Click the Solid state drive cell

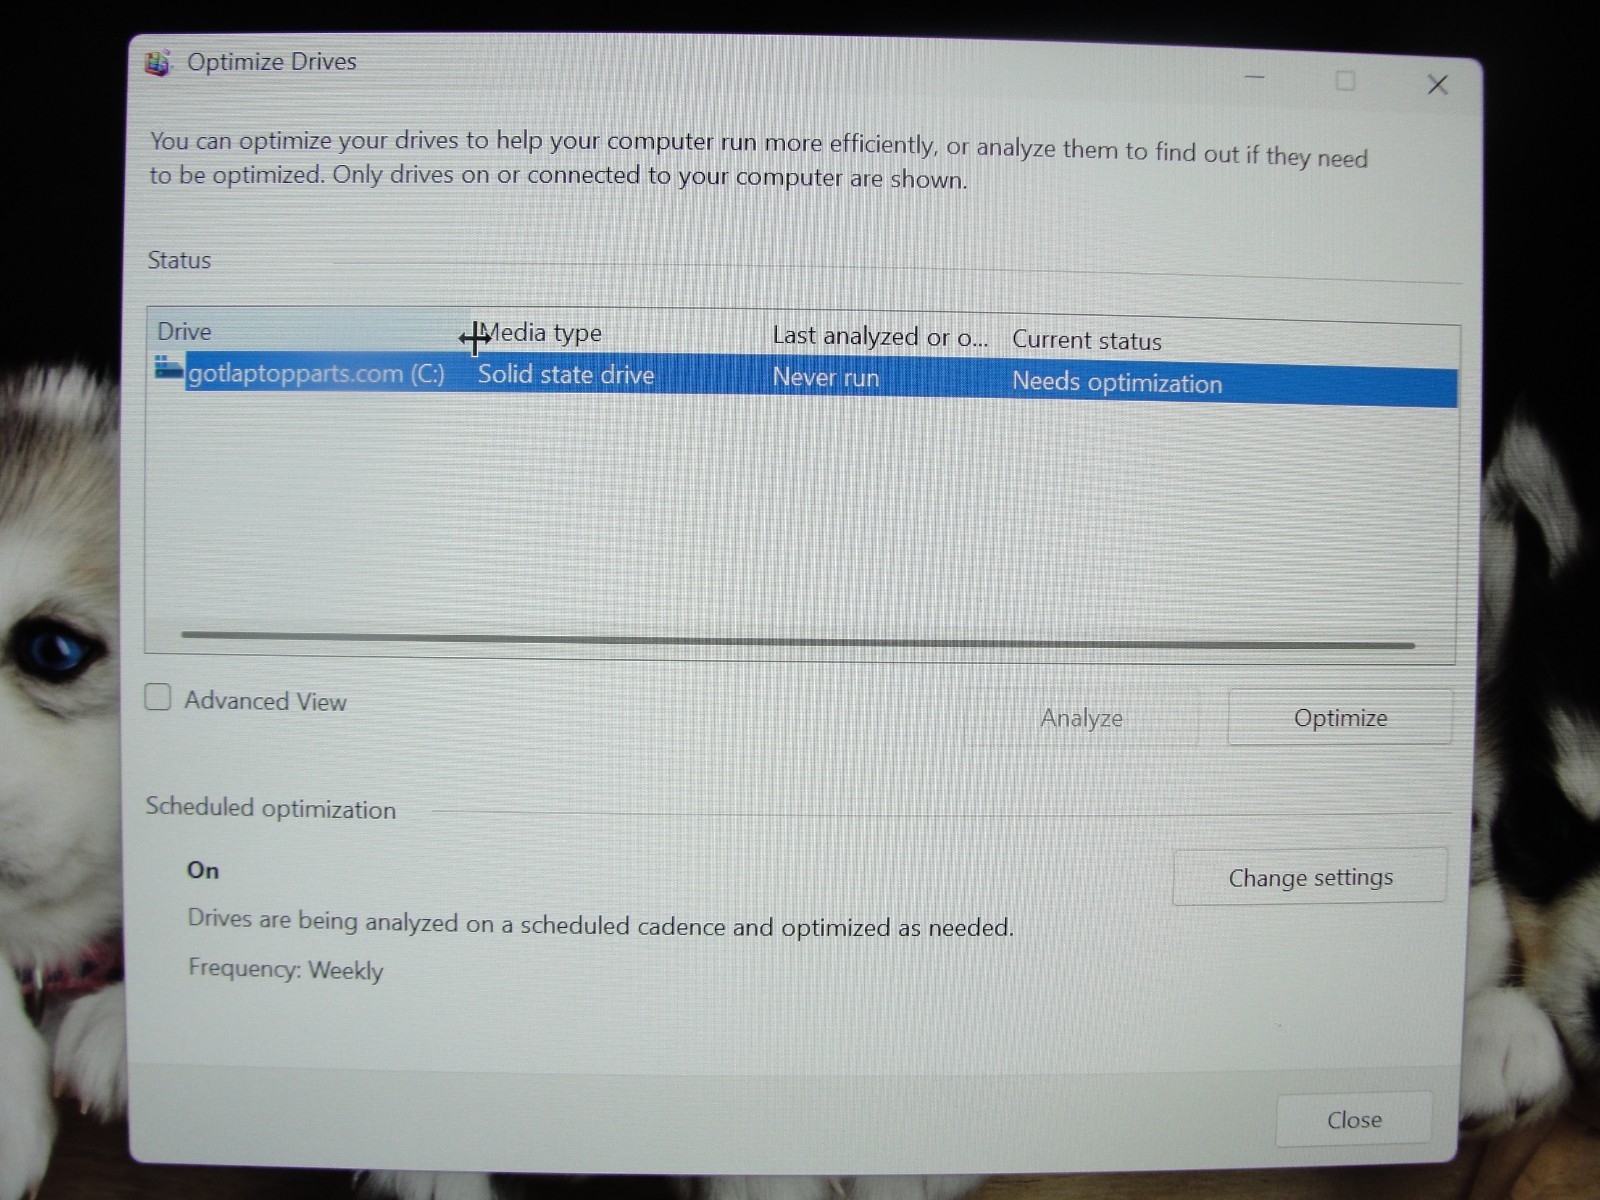566,375
